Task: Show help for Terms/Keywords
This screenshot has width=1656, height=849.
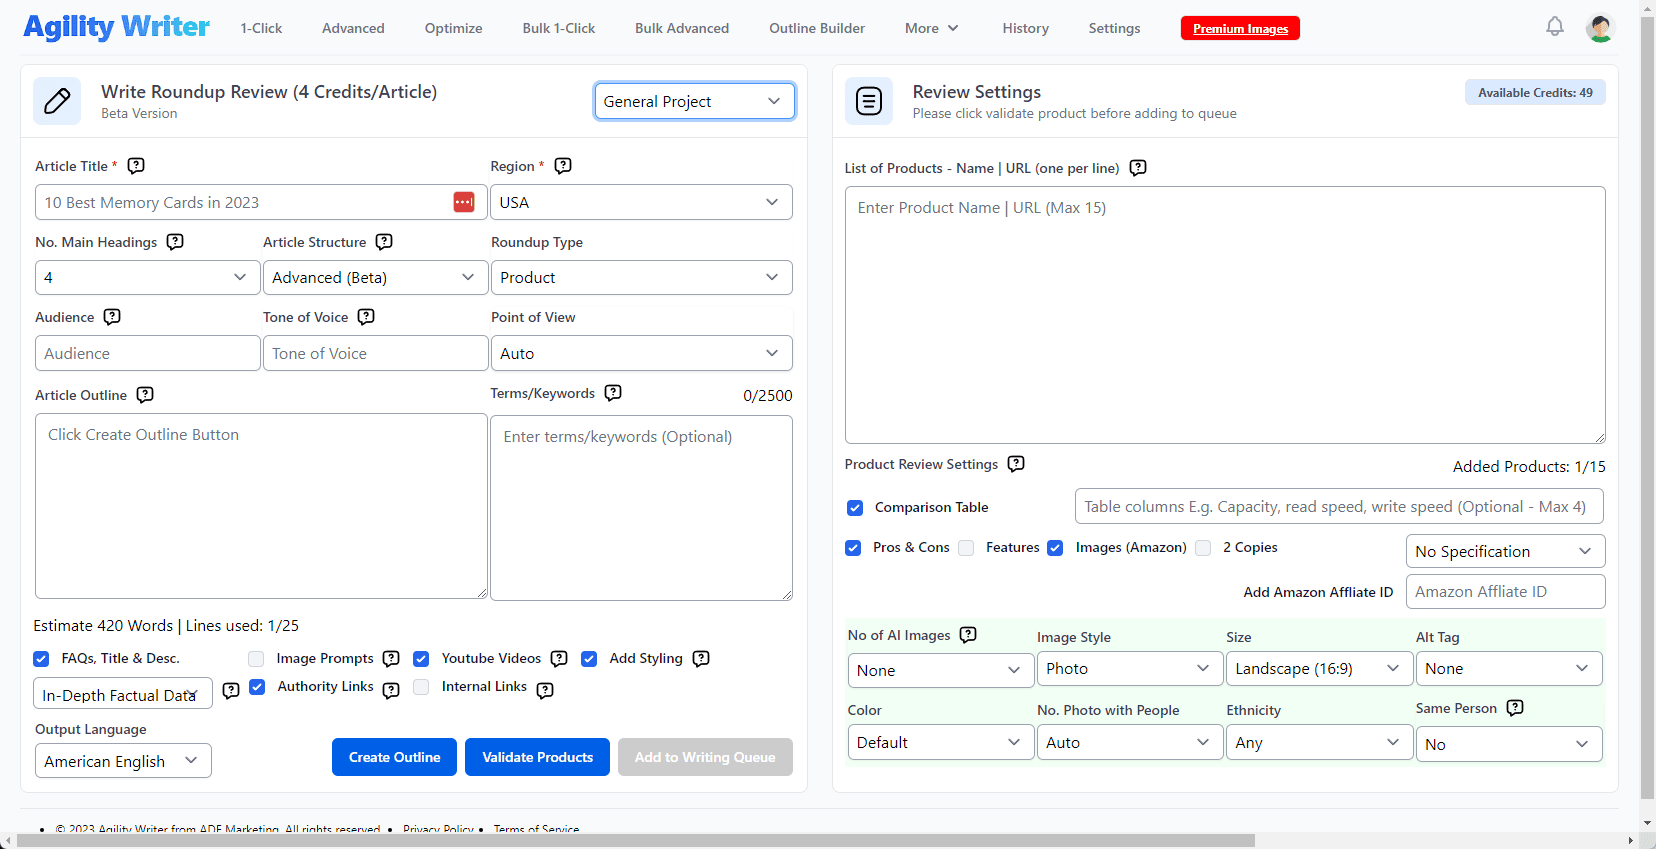Action: click(x=613, y=393)
